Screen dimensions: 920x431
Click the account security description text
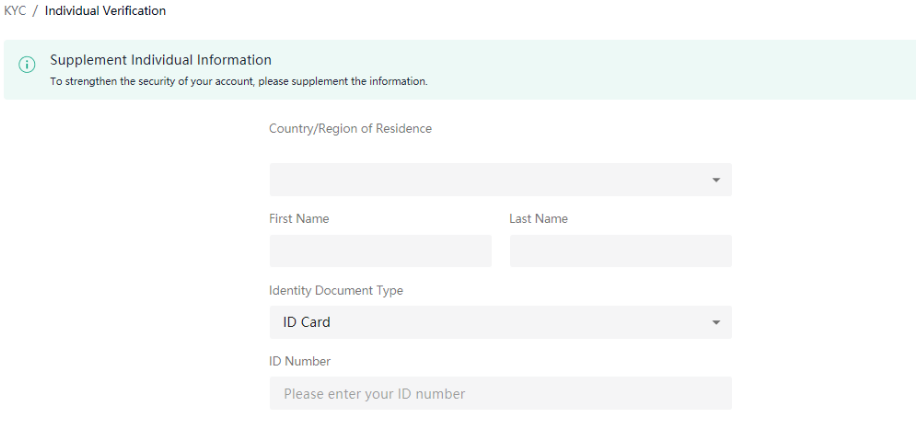click(x=239, y=82)
